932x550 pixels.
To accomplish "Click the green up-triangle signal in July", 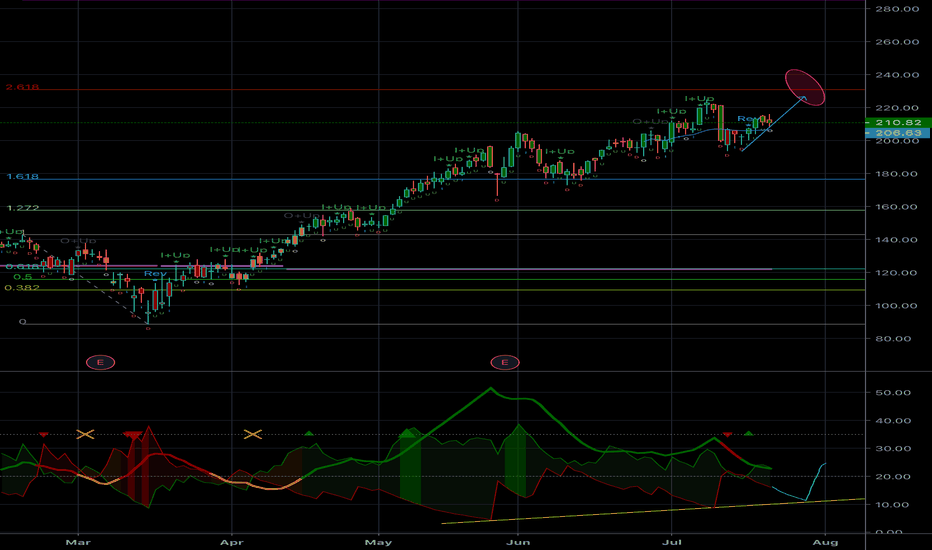I will (748, 433).
